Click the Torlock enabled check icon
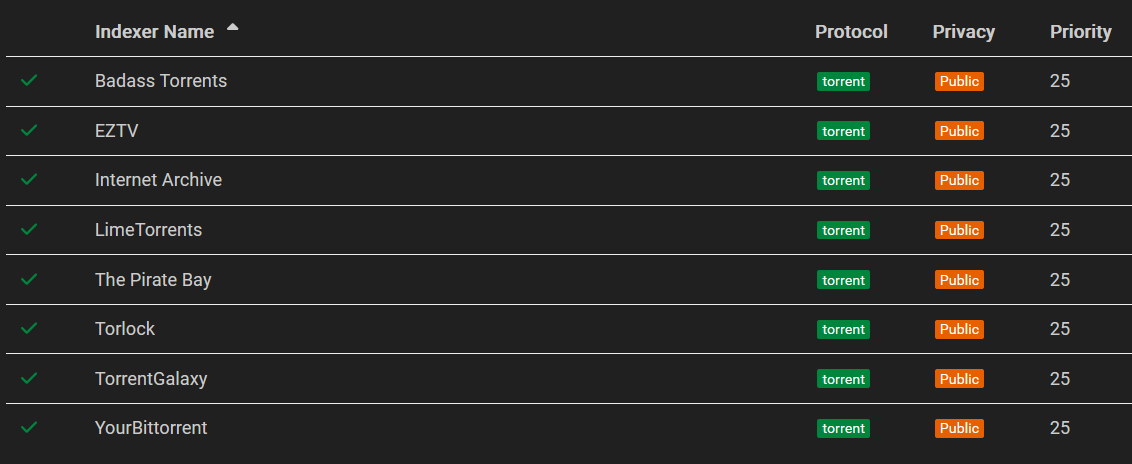Screen dimensions: 1132x464 [29, 328]
